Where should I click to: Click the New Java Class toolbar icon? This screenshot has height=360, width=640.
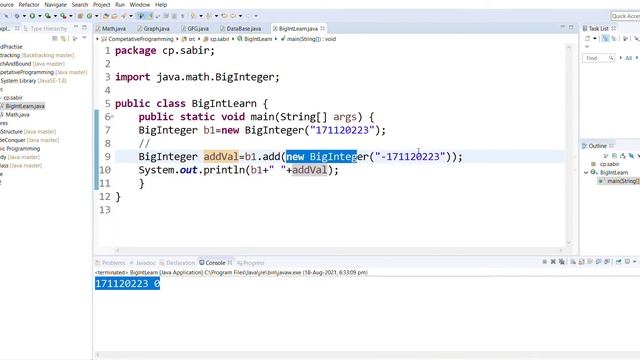(89, 16)
